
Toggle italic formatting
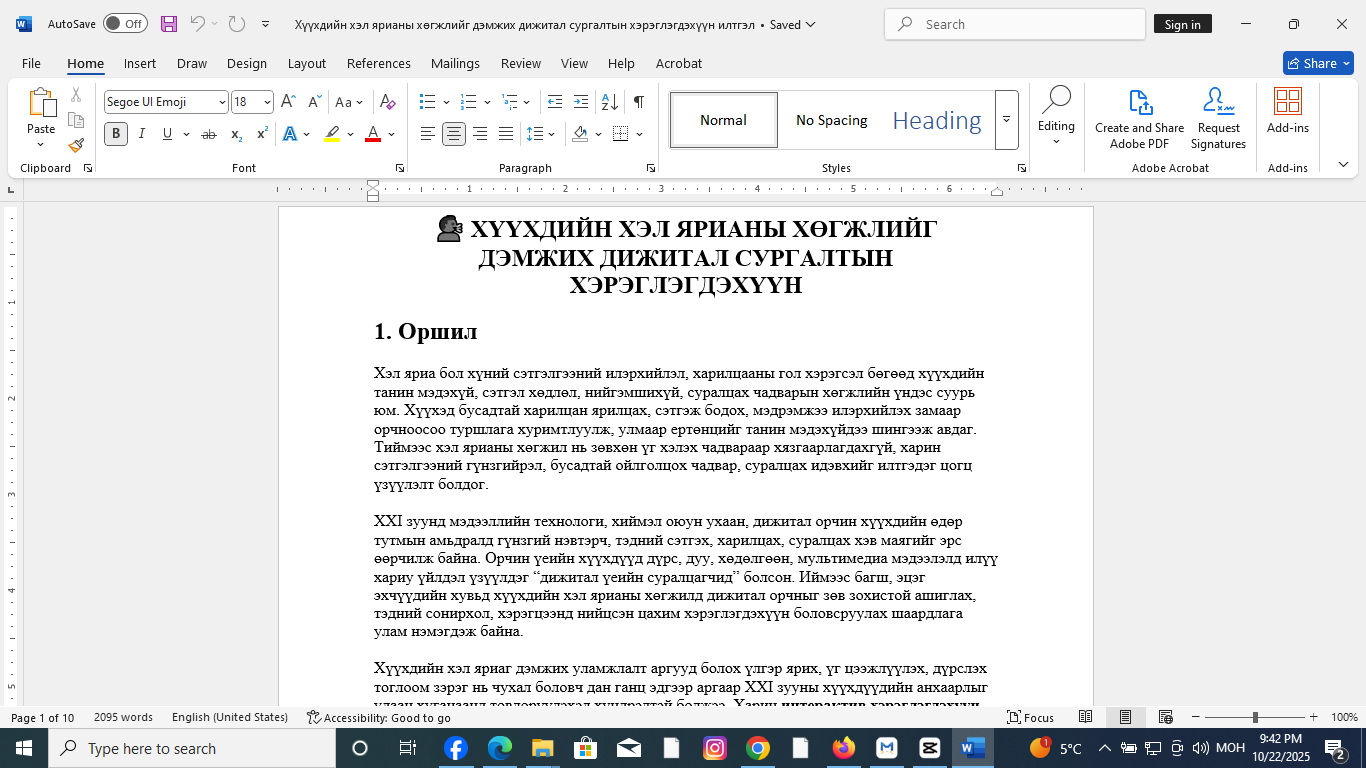click(x=141, y=133)
